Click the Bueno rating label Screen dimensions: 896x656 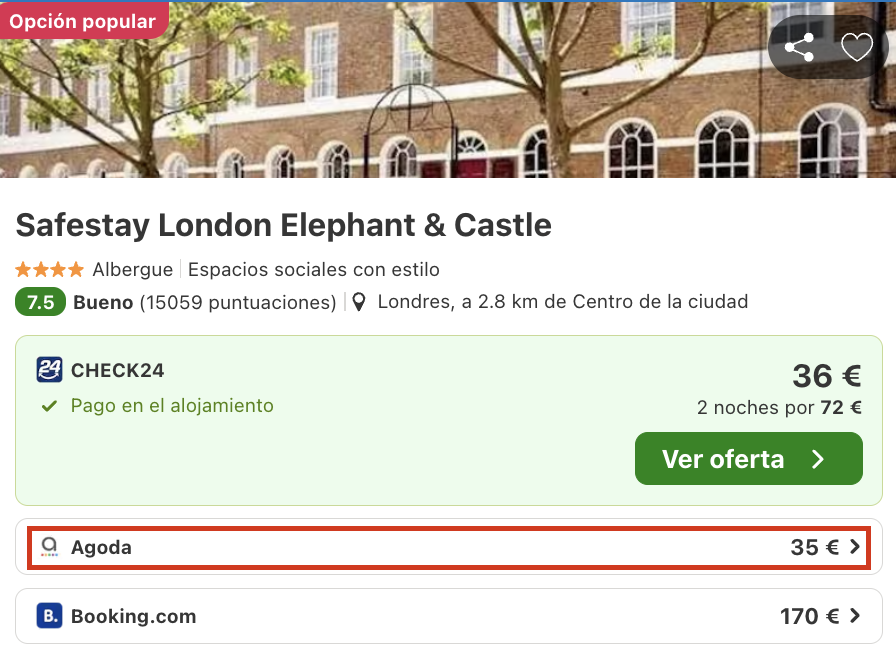pyautogui.click(x=103, y=302)
